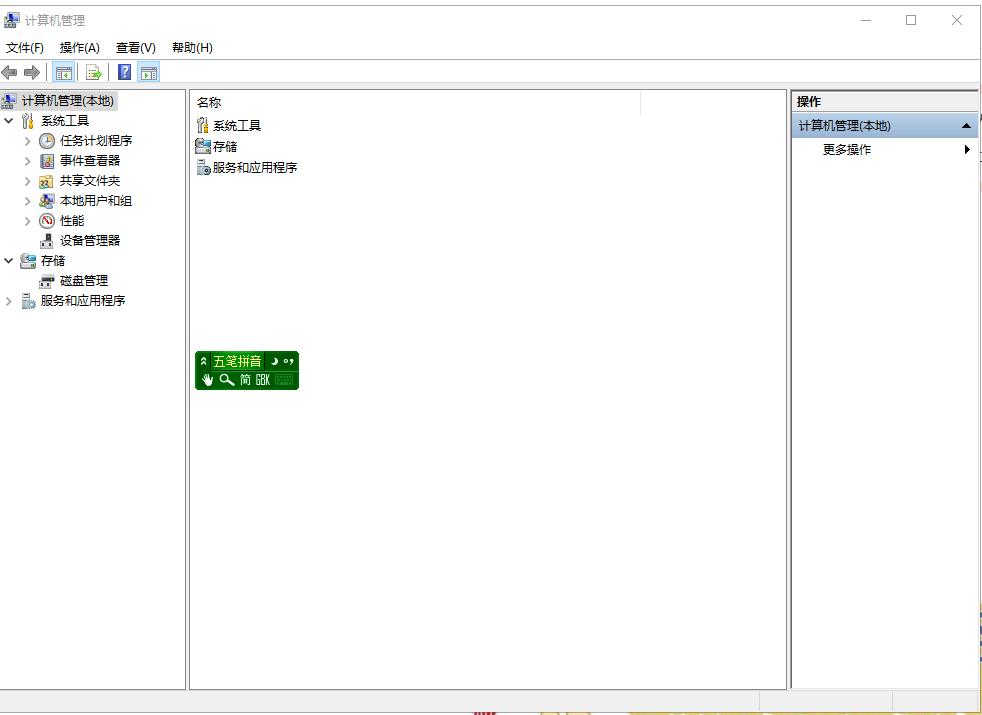
Task: Click the hand icon on the IME bar
Action: 207,379
